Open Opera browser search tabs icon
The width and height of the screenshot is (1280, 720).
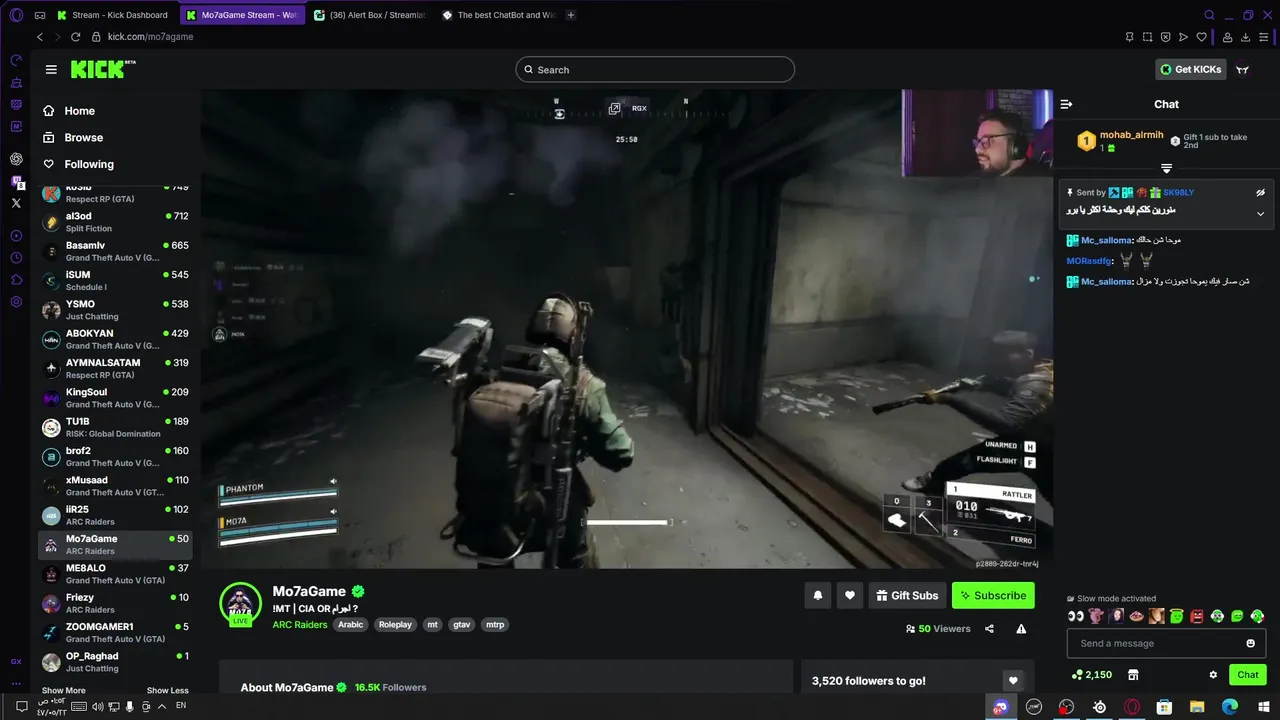coord(1209,15)
